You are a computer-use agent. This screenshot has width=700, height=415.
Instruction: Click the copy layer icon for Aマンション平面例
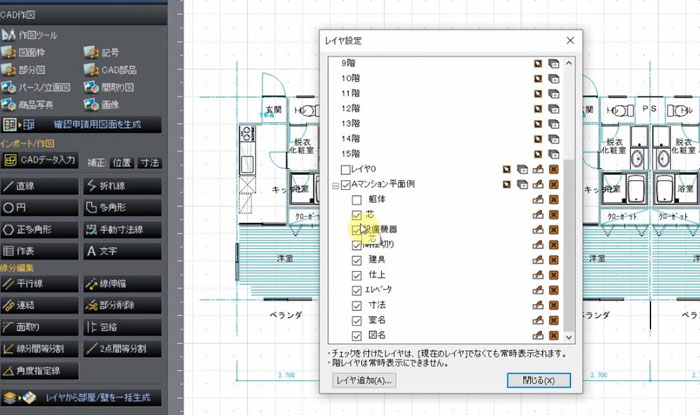522,184
